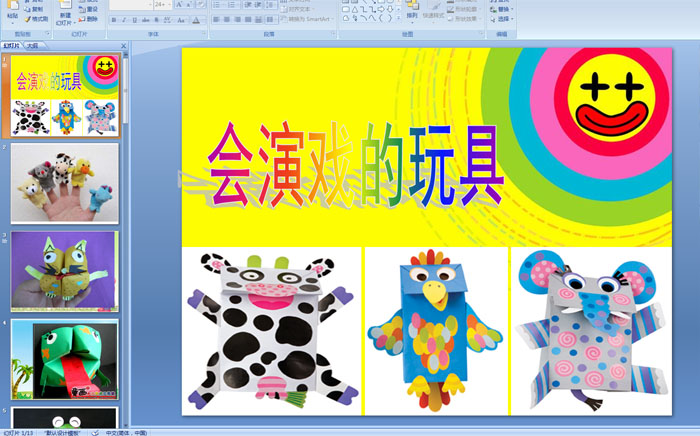Click the cow puppet picture
The height and width of the screenshot is (436, 700).
coord(271,331)
